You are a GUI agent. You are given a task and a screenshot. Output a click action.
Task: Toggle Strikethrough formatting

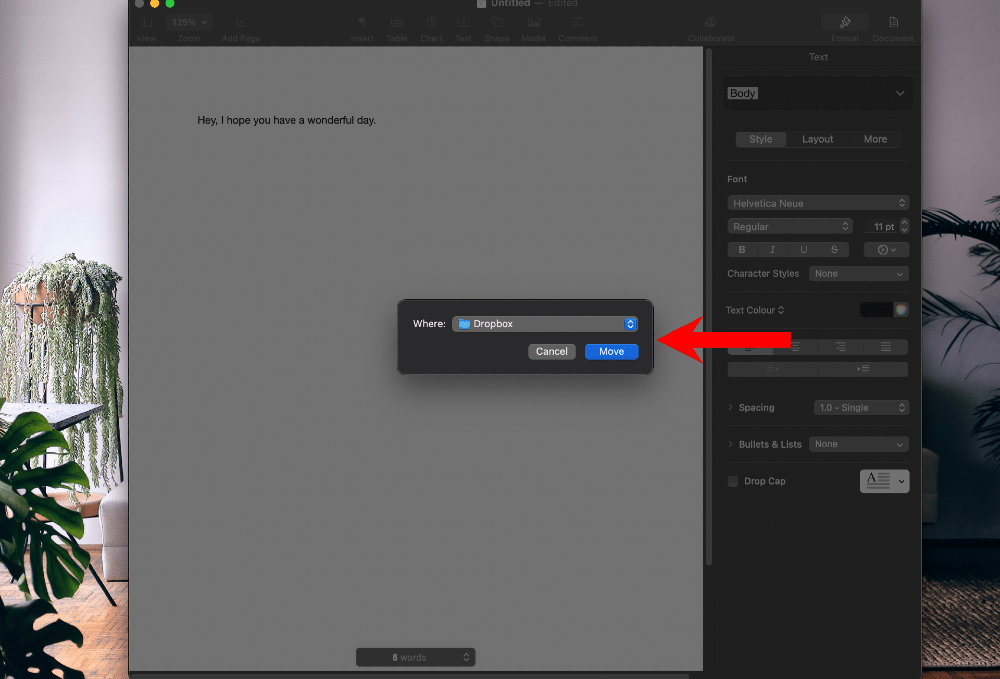(x=834, y=249)
